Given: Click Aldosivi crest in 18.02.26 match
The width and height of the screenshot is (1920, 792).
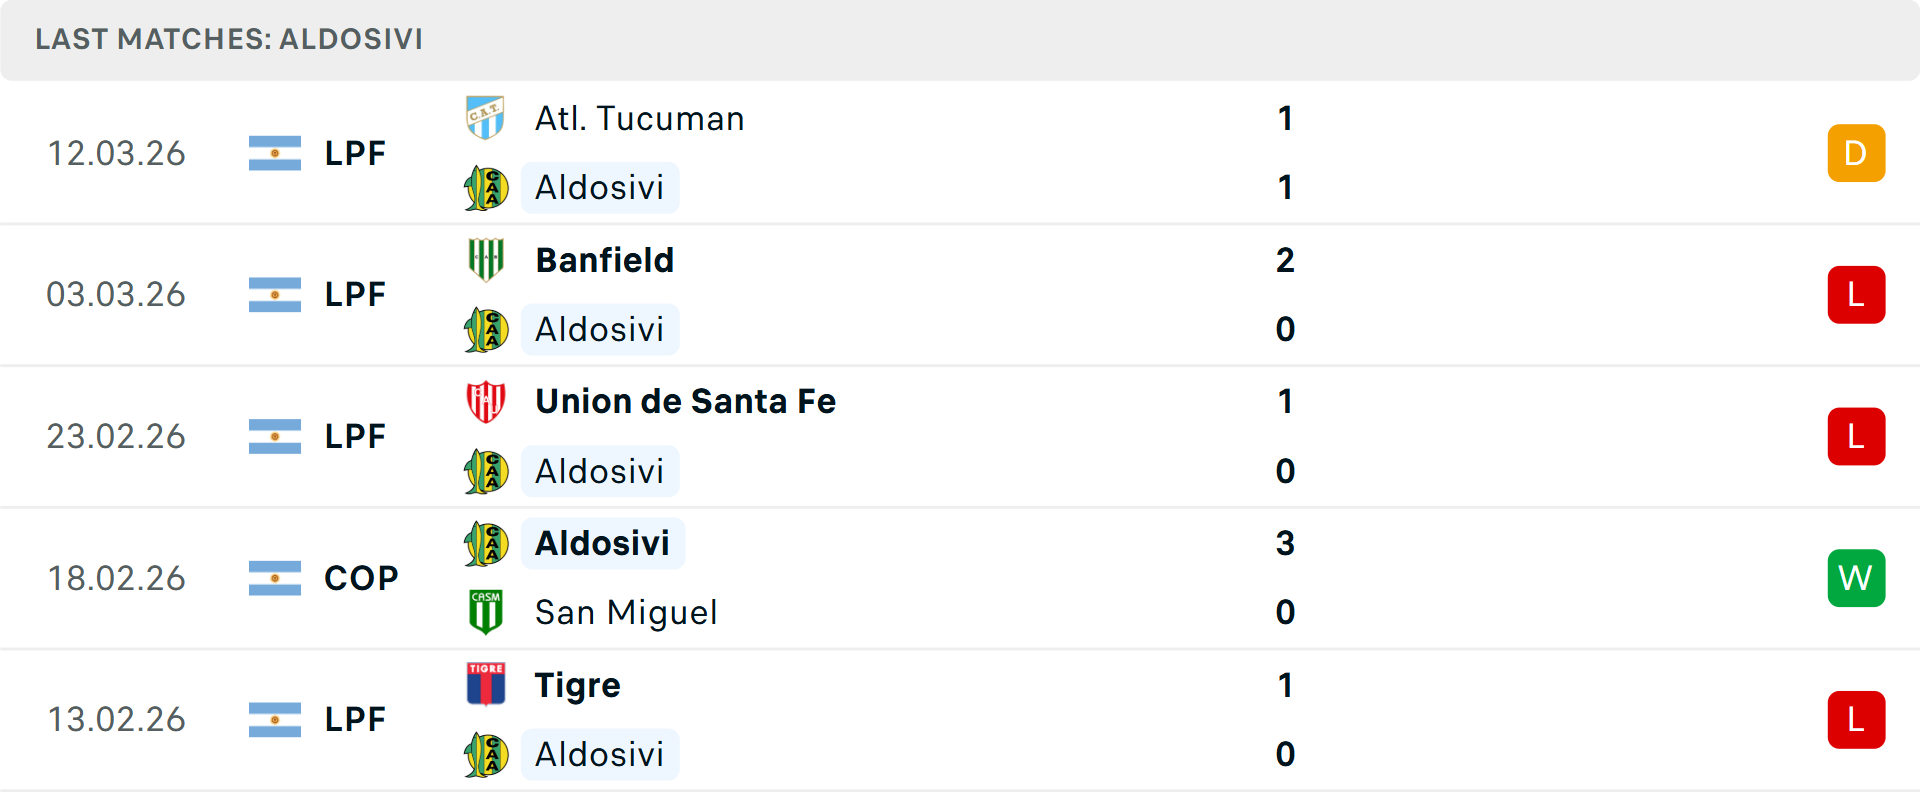Looking at the screenshot, I should 486,544.
